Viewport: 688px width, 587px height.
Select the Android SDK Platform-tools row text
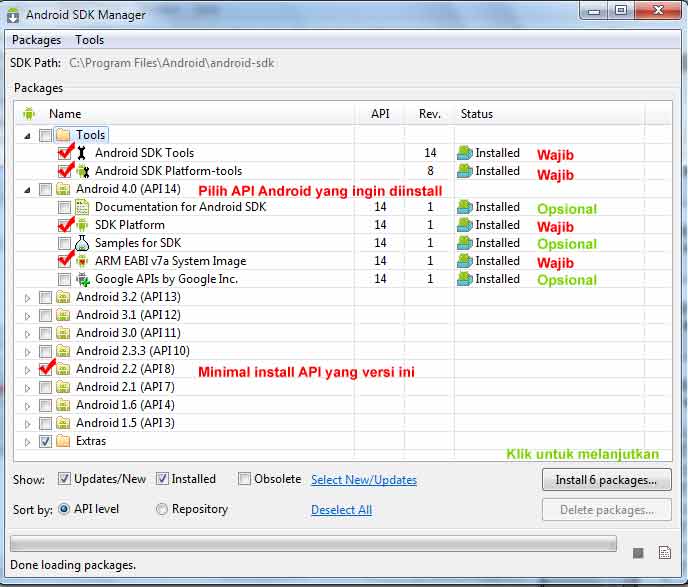click(x=168, y=171)
